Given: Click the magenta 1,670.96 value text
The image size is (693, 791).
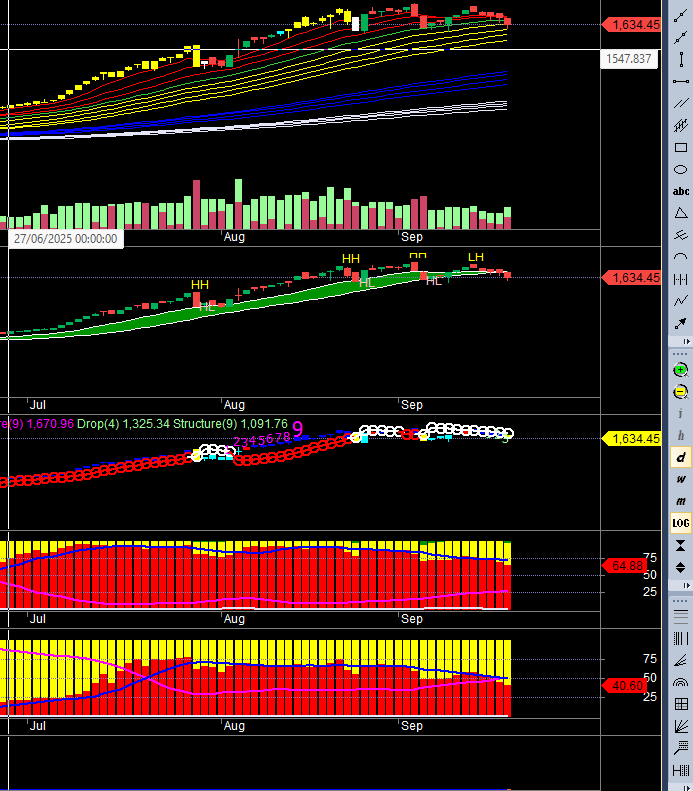Looking at the screenshot, I should click(x=50, y=424).
